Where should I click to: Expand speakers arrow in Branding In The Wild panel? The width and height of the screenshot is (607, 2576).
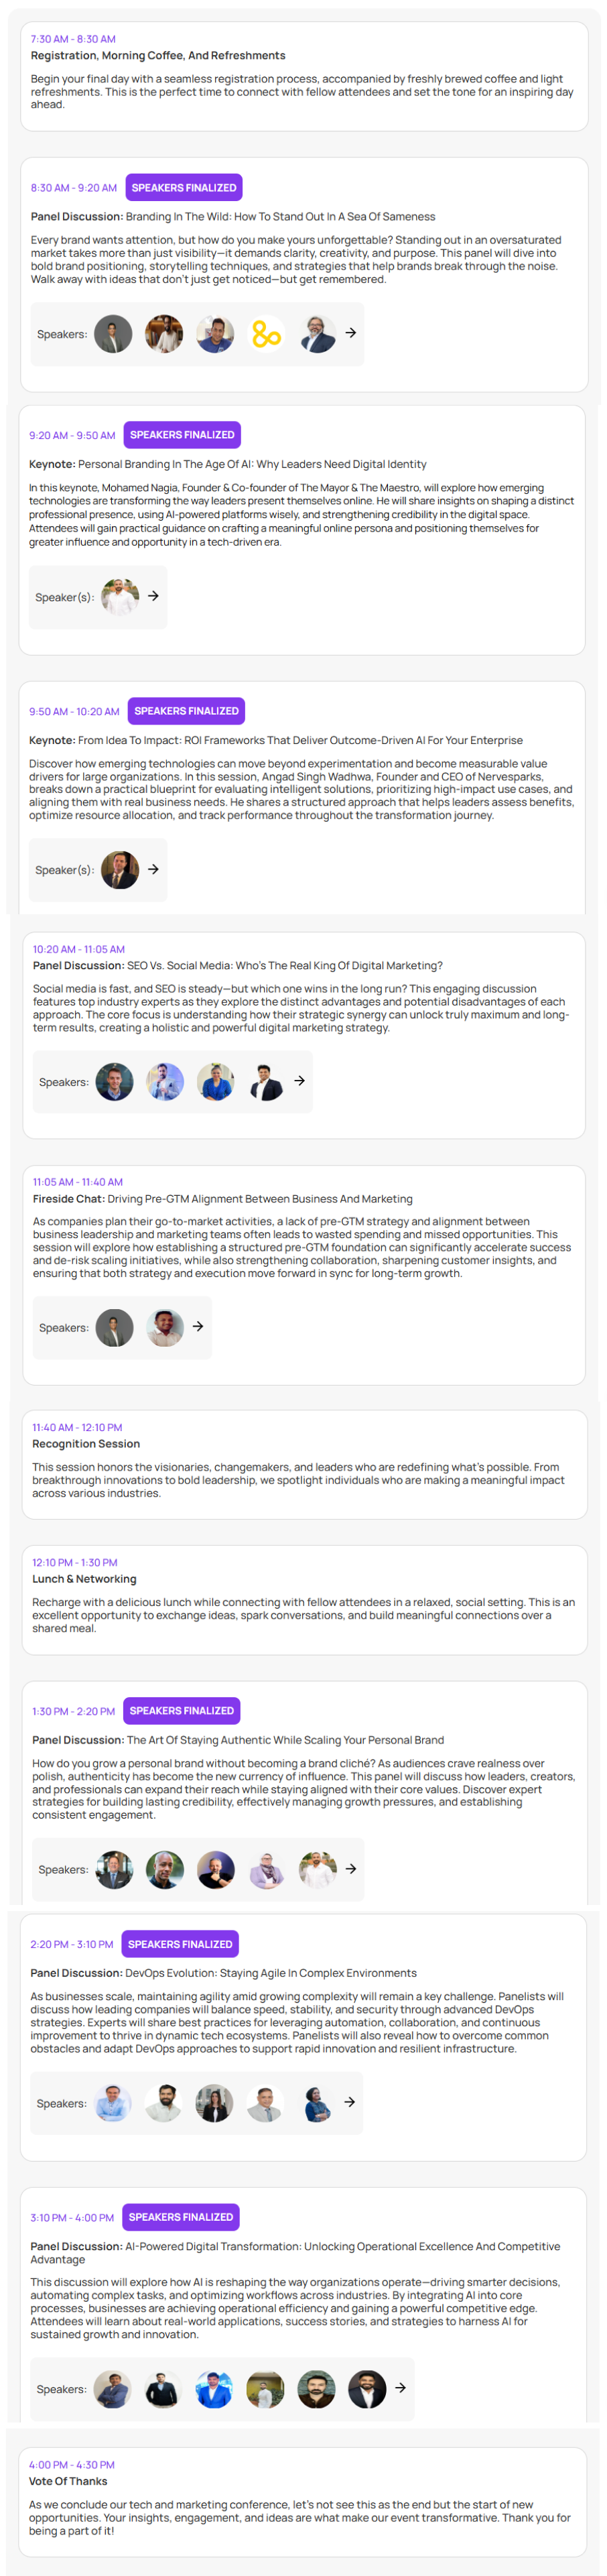pyautogui.click(x=351, y=333)
